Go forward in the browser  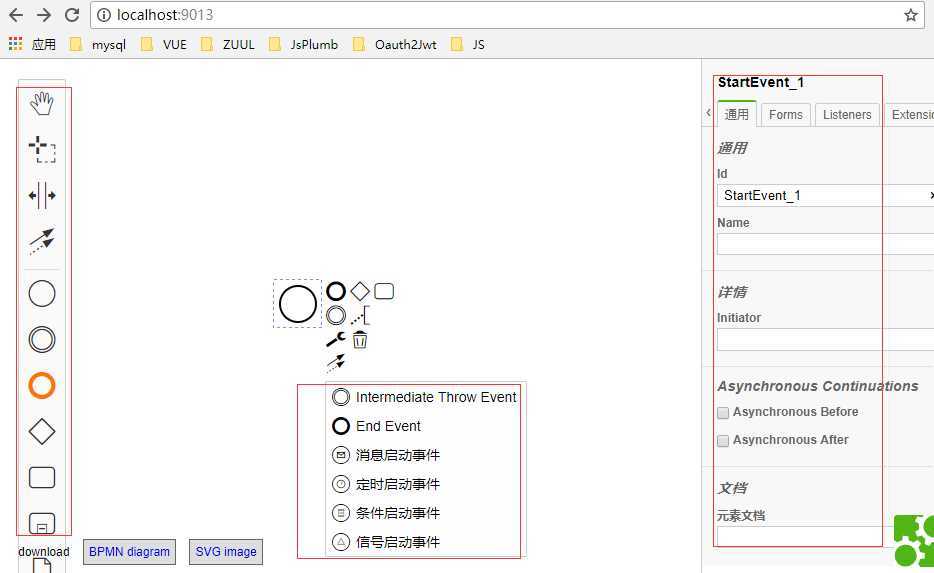click(x=43, y=15)
